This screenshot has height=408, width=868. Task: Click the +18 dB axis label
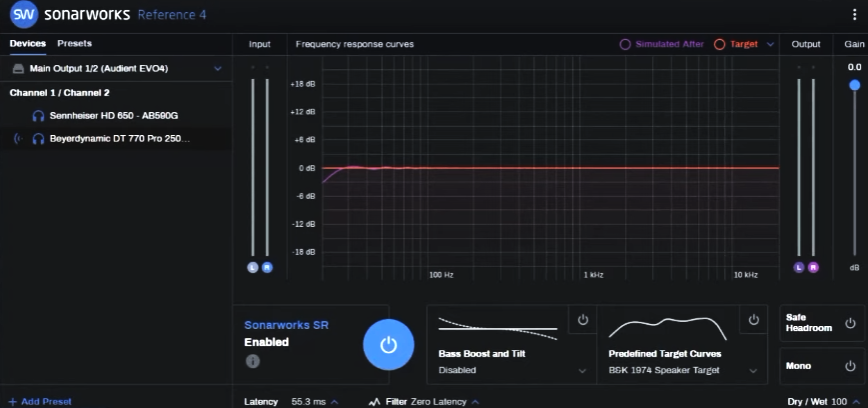[303, 84]
